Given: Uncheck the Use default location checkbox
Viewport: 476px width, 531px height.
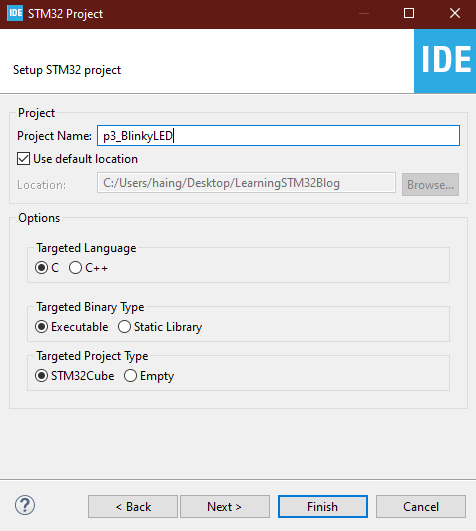Looking at the screenshot, I should [23, 158].
